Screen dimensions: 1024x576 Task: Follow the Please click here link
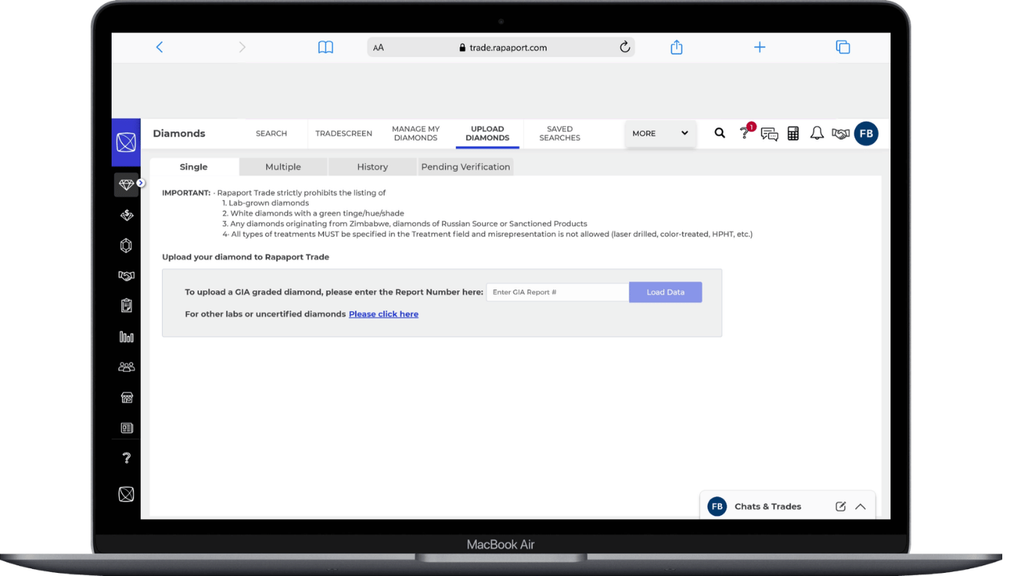[383, 314]
